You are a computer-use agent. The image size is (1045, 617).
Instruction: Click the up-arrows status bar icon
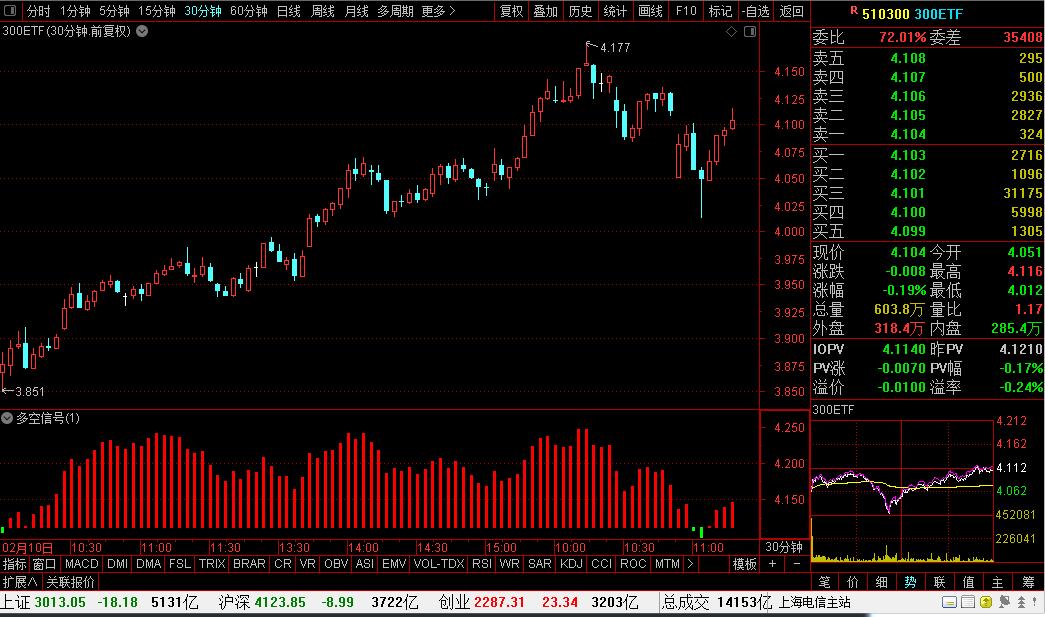coord(1021,602)
